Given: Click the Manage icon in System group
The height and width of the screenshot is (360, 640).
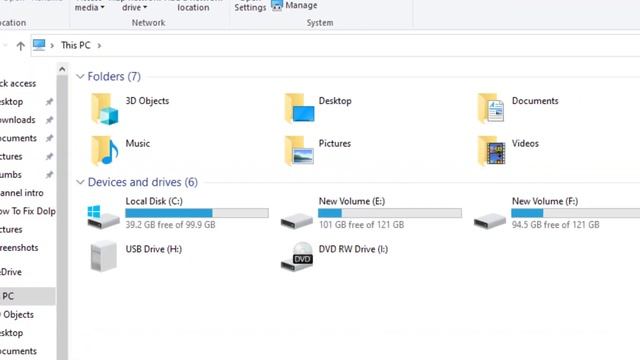Looking at the screenshot, I should (277, 5).
